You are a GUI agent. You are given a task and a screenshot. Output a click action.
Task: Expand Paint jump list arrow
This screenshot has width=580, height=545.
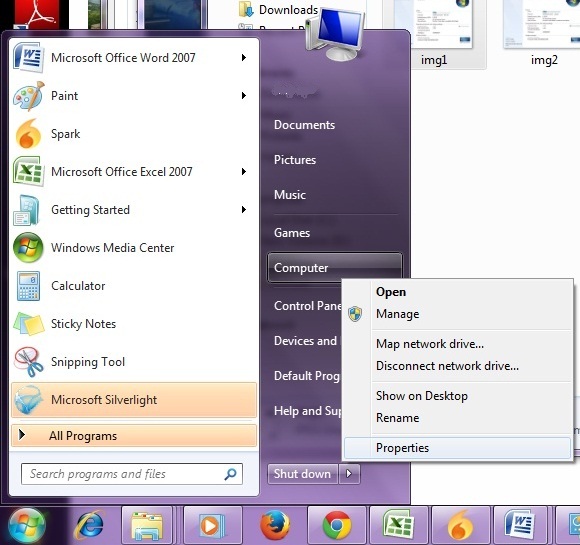[243, 96]
